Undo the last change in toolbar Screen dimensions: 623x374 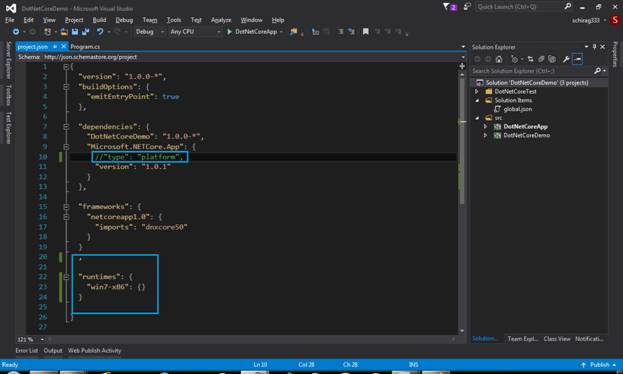tap(100, 31)
